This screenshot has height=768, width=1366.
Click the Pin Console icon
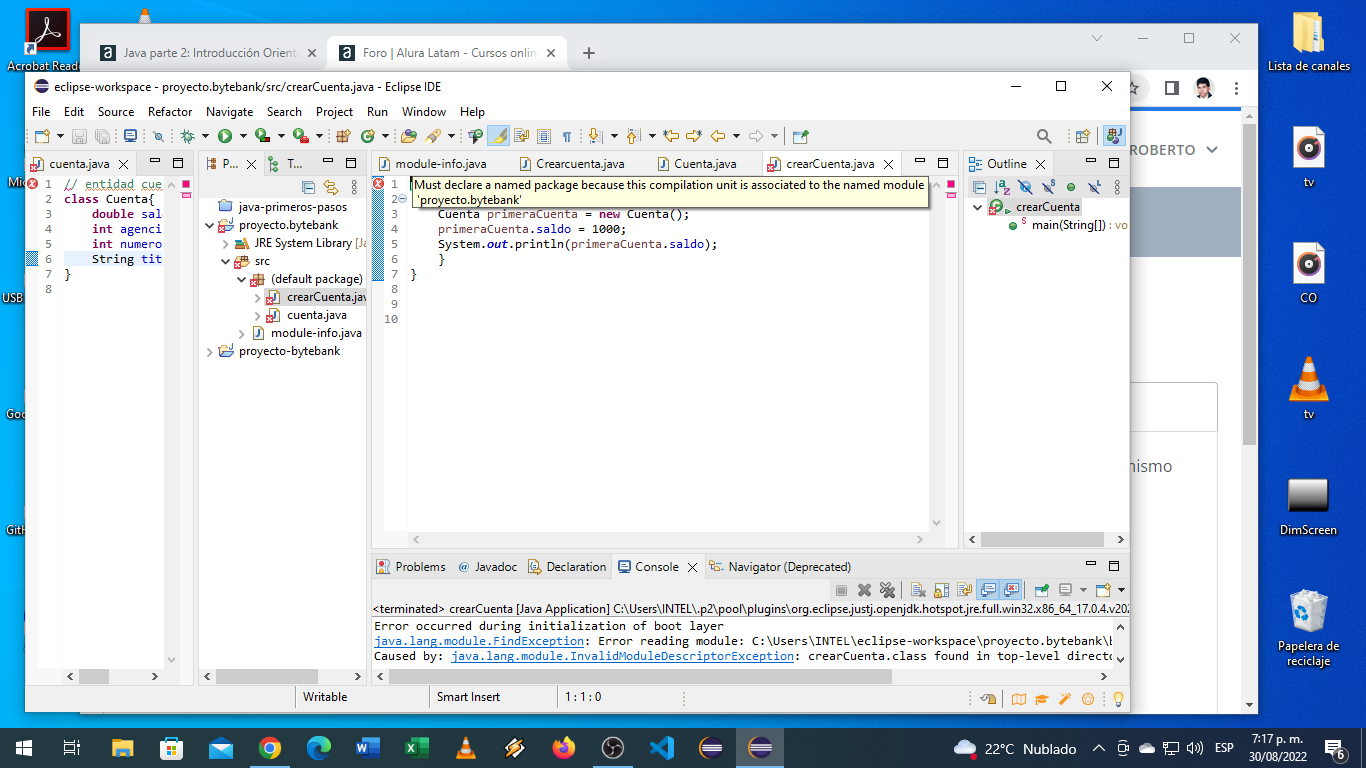tap(1042, 590)
